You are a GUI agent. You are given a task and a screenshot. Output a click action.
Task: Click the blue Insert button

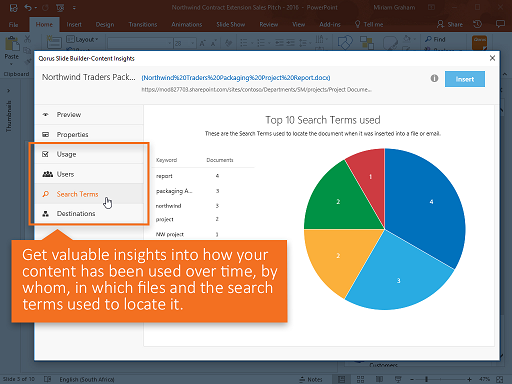coord(465,79)
